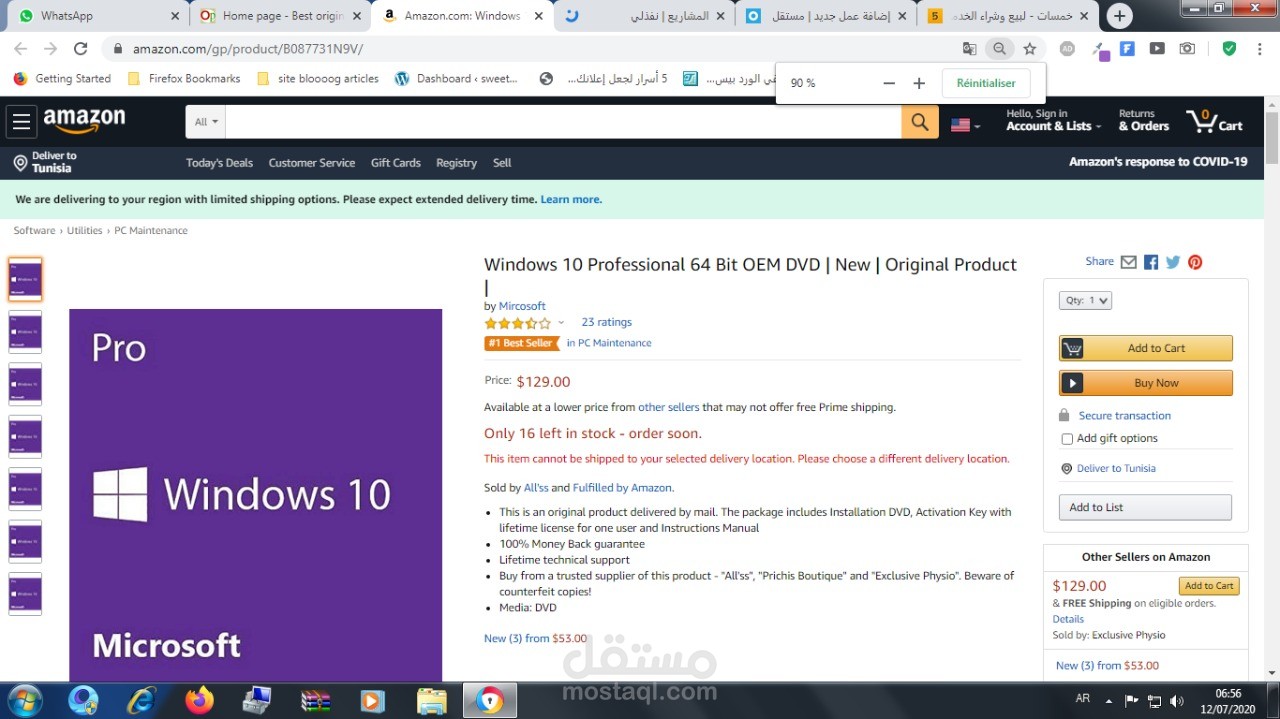Screen dimensions: 1280x719
Task: Decrease zoom with minus button
Action: point(889,83)
